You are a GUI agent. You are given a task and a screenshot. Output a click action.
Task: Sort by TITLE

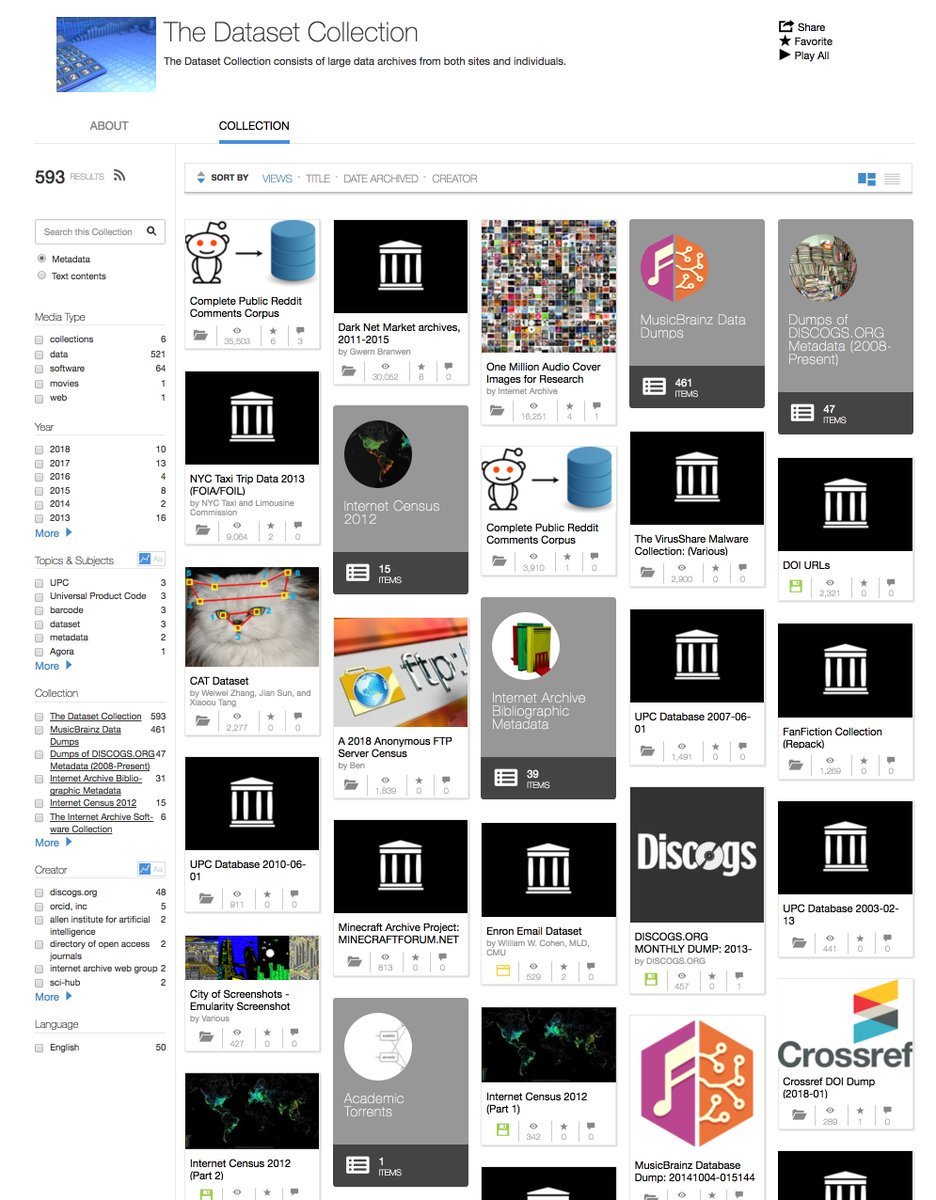(318, 178)
